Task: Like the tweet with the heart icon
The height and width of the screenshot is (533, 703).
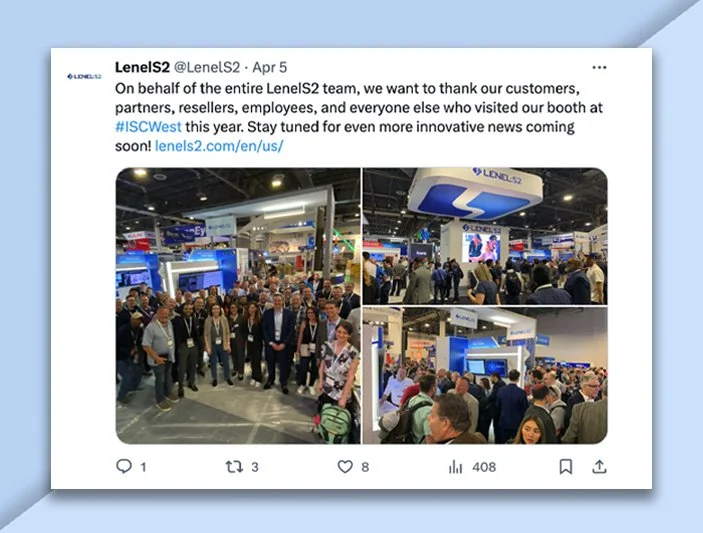Action: click(345, 467)
